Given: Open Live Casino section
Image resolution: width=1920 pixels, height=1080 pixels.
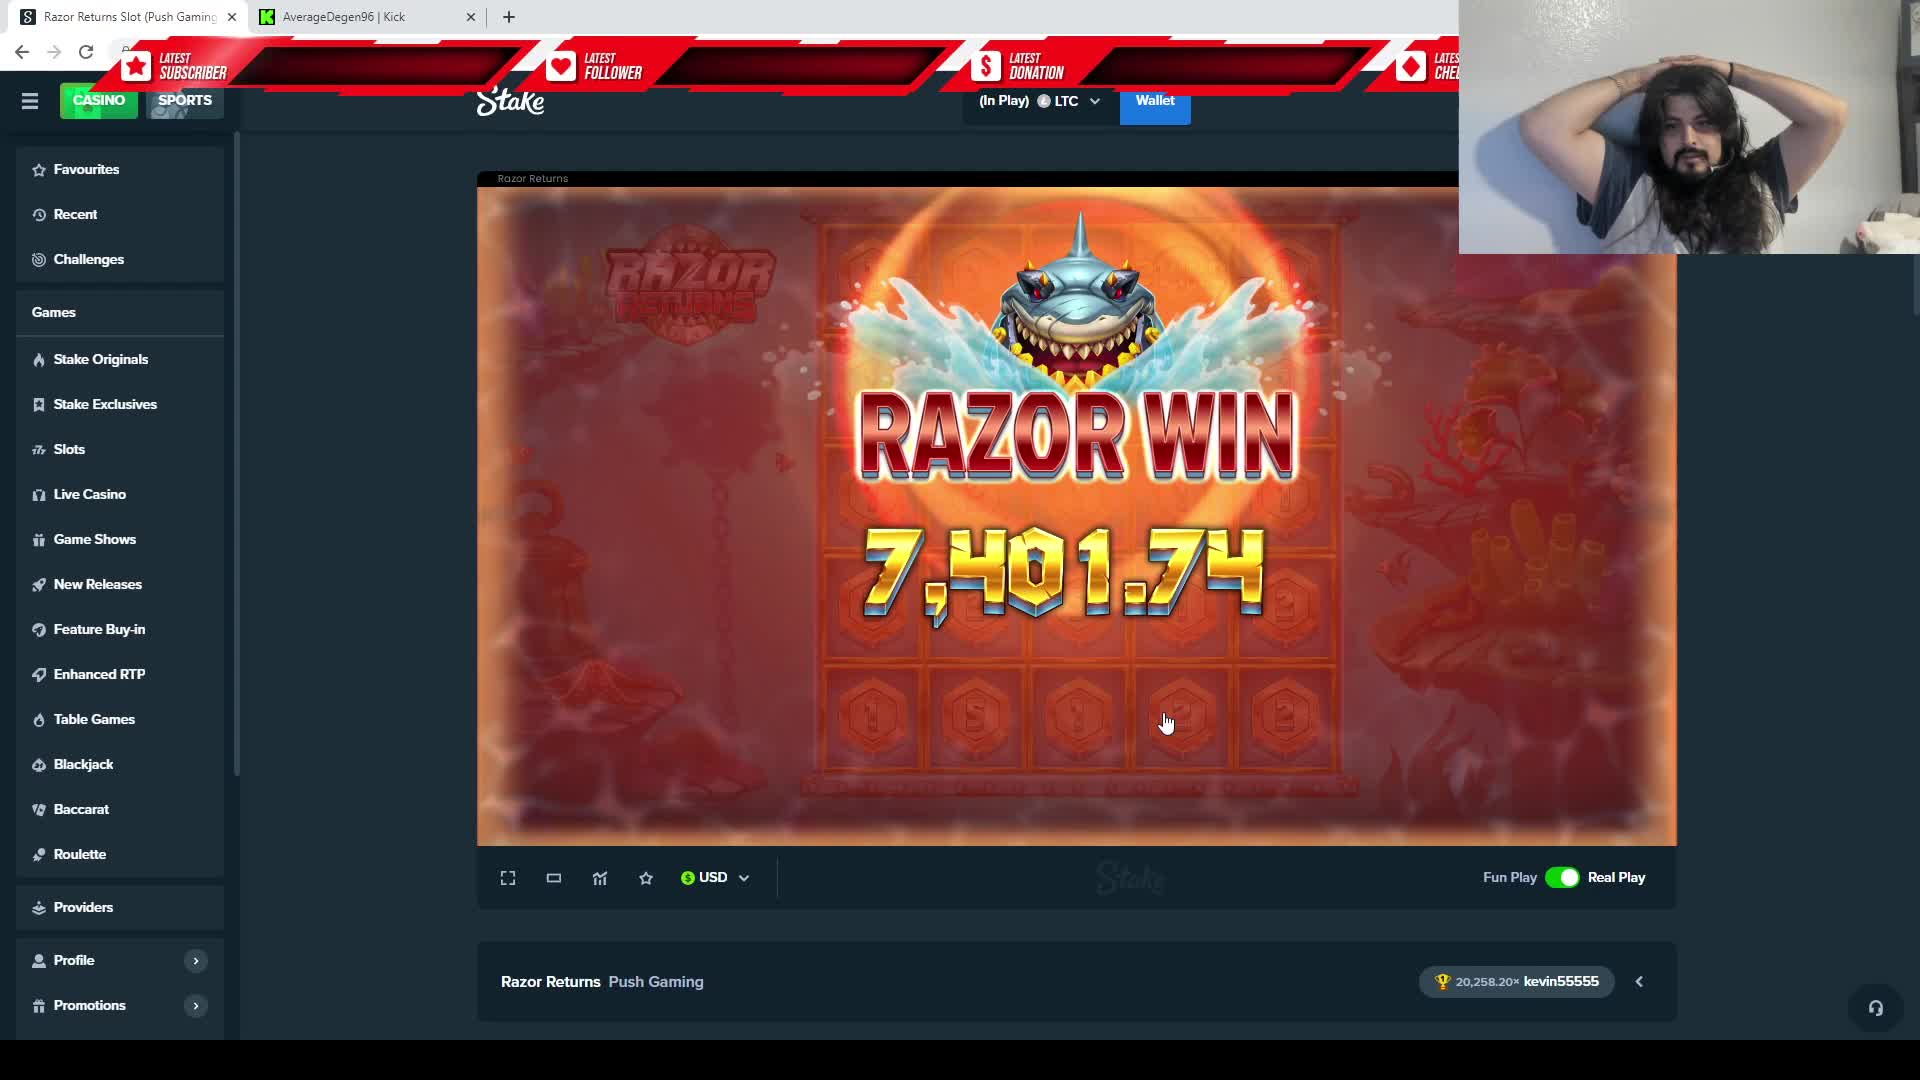Looking at the screenshot, I should tap(120, 495).
